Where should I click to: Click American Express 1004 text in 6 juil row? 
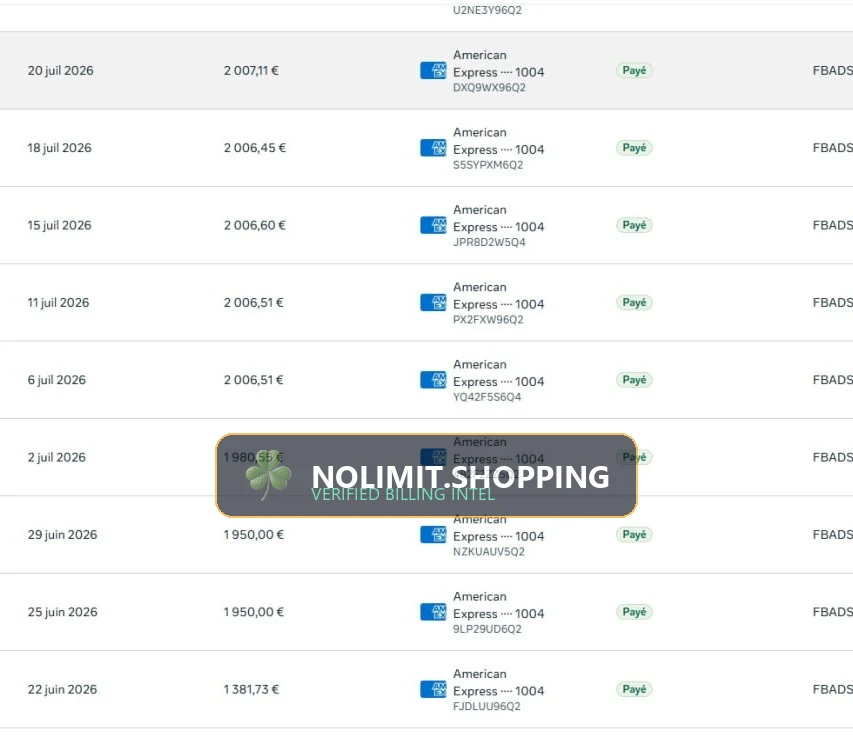tap(498, 373)
